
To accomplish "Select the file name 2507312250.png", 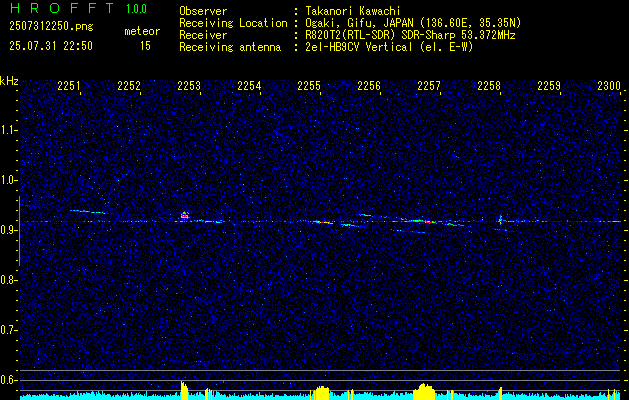I will (51, 26).
